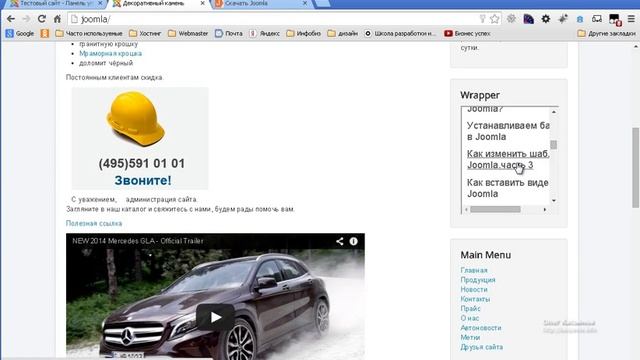Click the Wrapper vertical scrollbar thumb
640x360 pixels.
point(553,144)
